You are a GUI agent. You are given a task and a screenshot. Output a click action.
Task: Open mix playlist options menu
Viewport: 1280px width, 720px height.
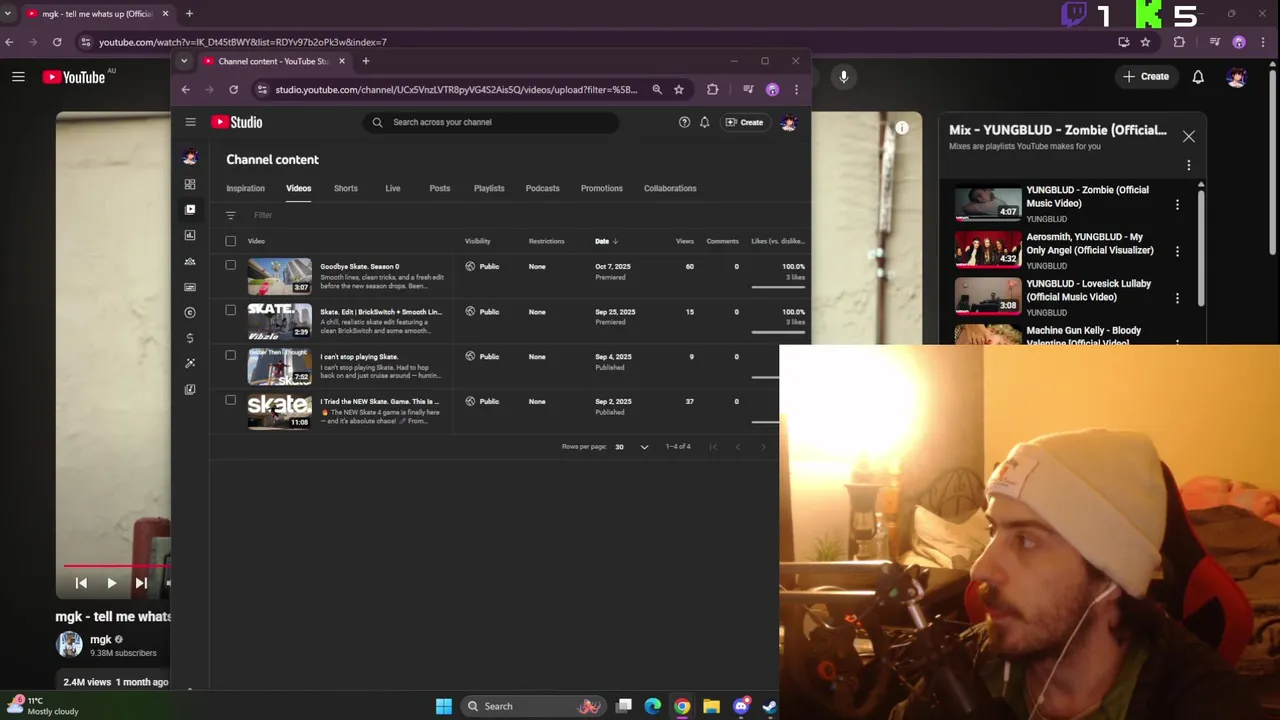[x=1188, y=165]
